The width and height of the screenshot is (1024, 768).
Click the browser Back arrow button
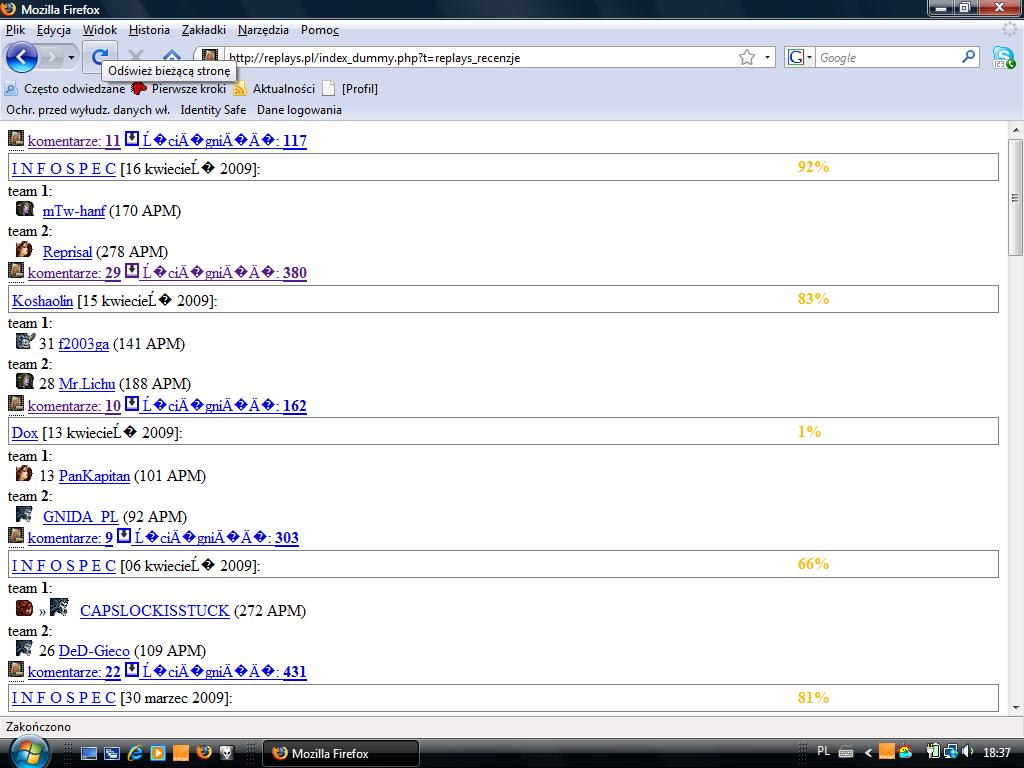21,57
